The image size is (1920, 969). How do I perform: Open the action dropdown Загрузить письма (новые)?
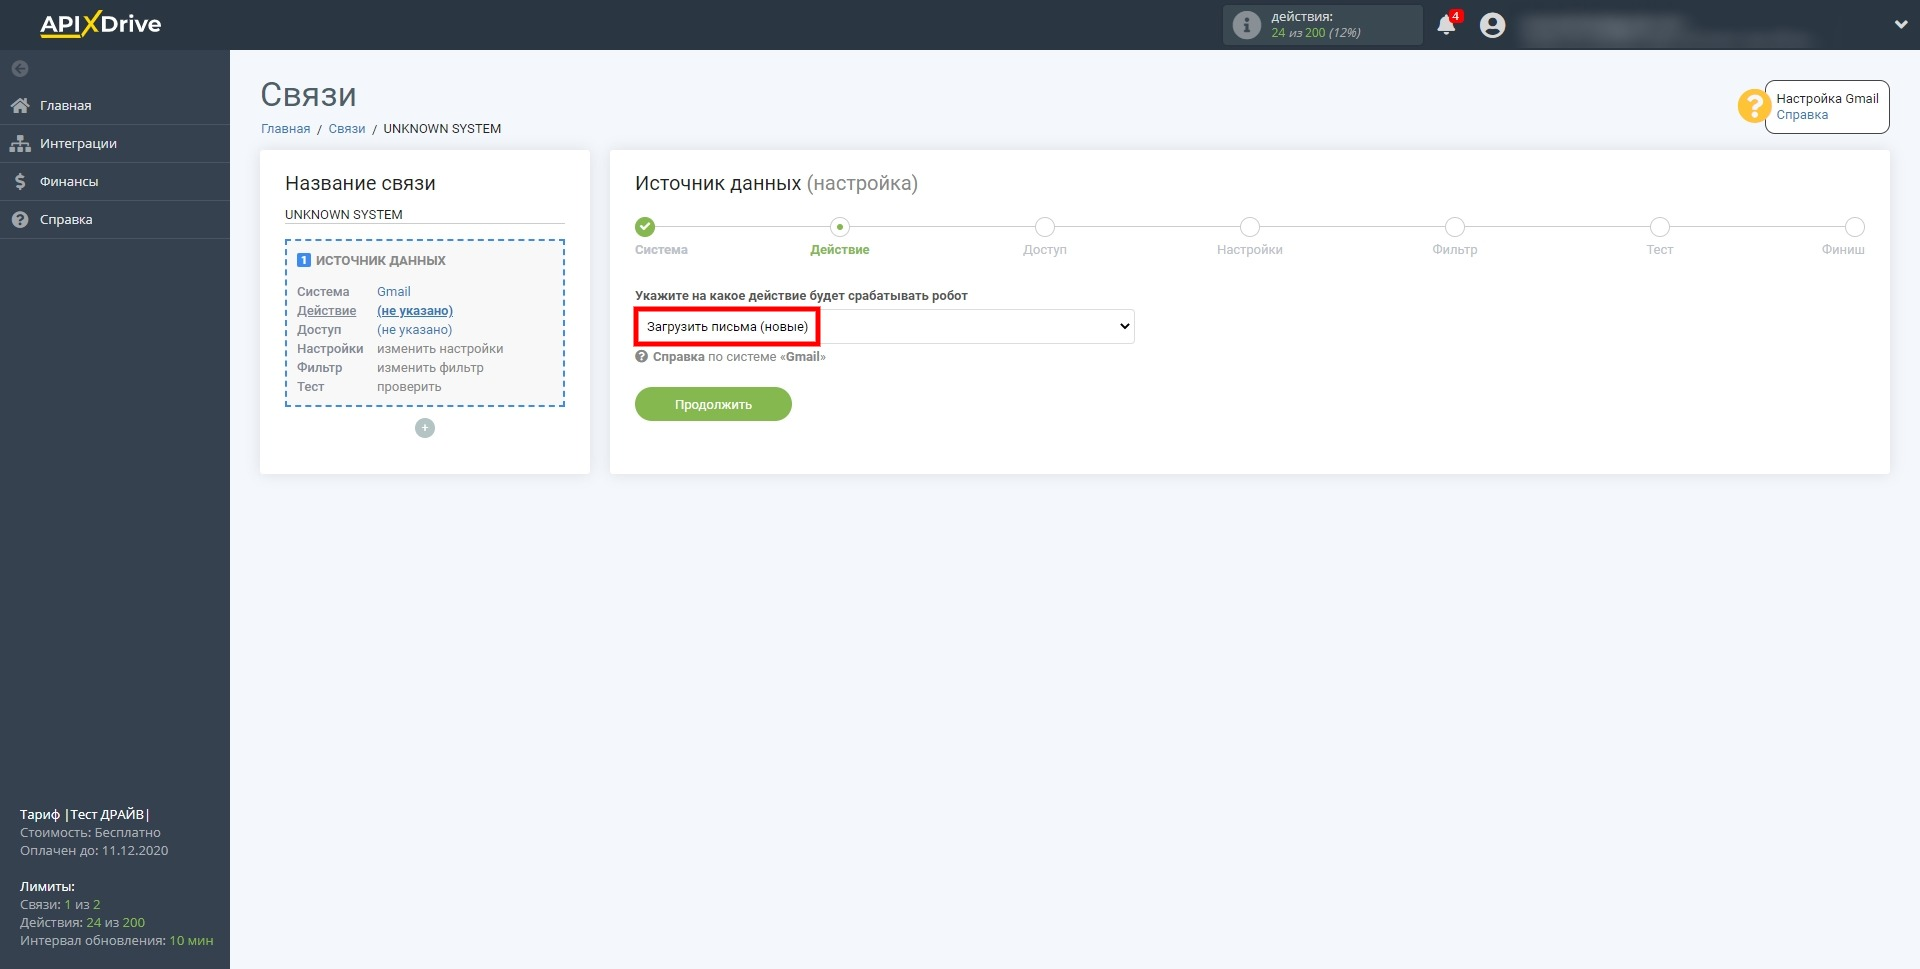click(x=885, y=326)
